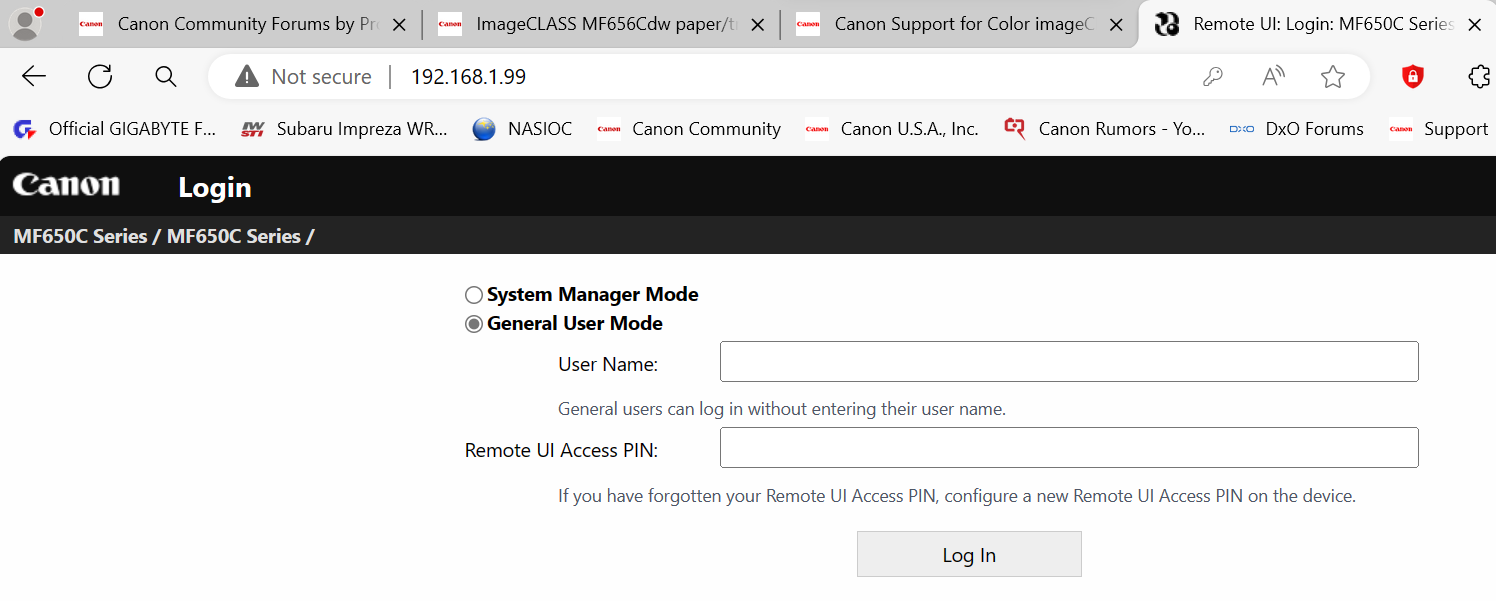Open the red shield extension icon
1496x601 pixels.
1412,77
